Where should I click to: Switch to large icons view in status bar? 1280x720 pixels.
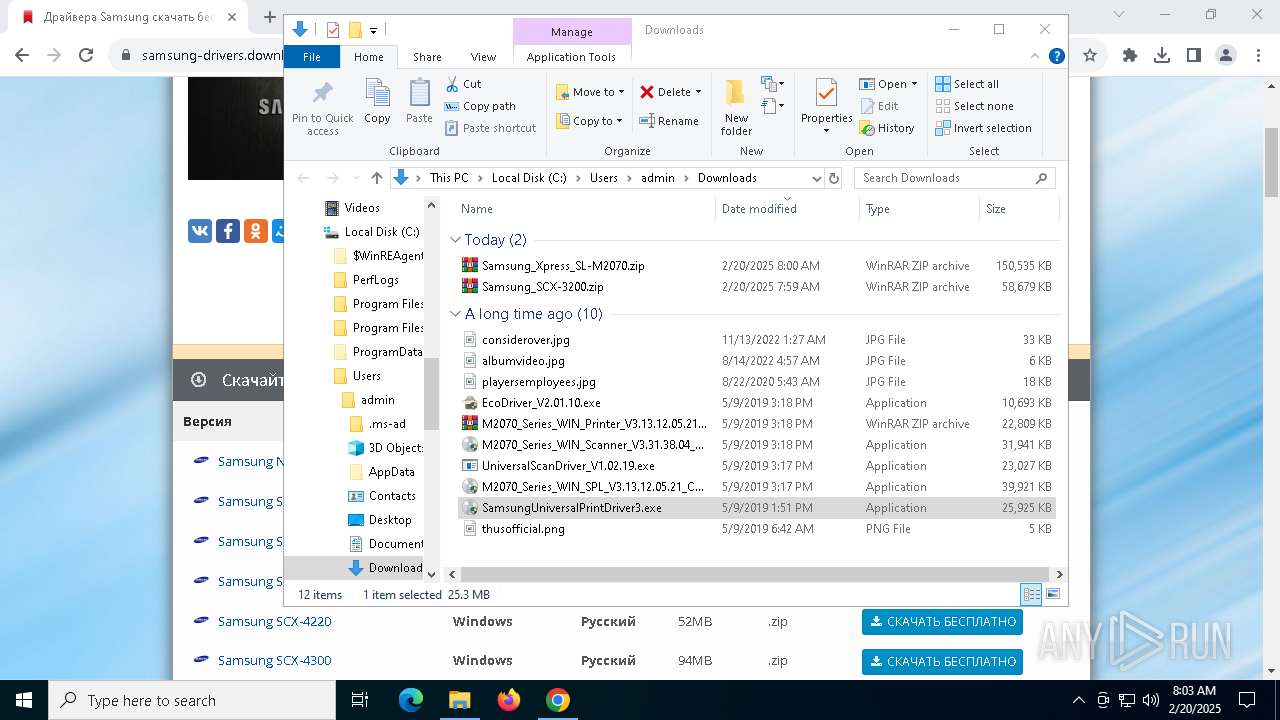click(1052, 594)
